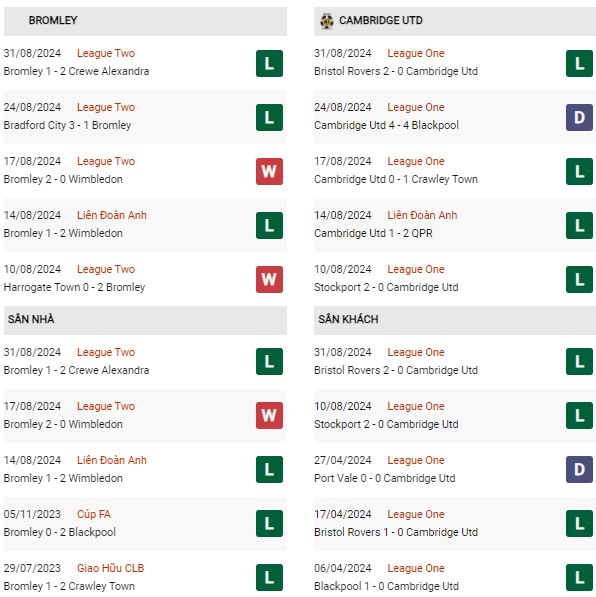Open the BROMLEY team header

pyautogui.click(x=53, y=20)
